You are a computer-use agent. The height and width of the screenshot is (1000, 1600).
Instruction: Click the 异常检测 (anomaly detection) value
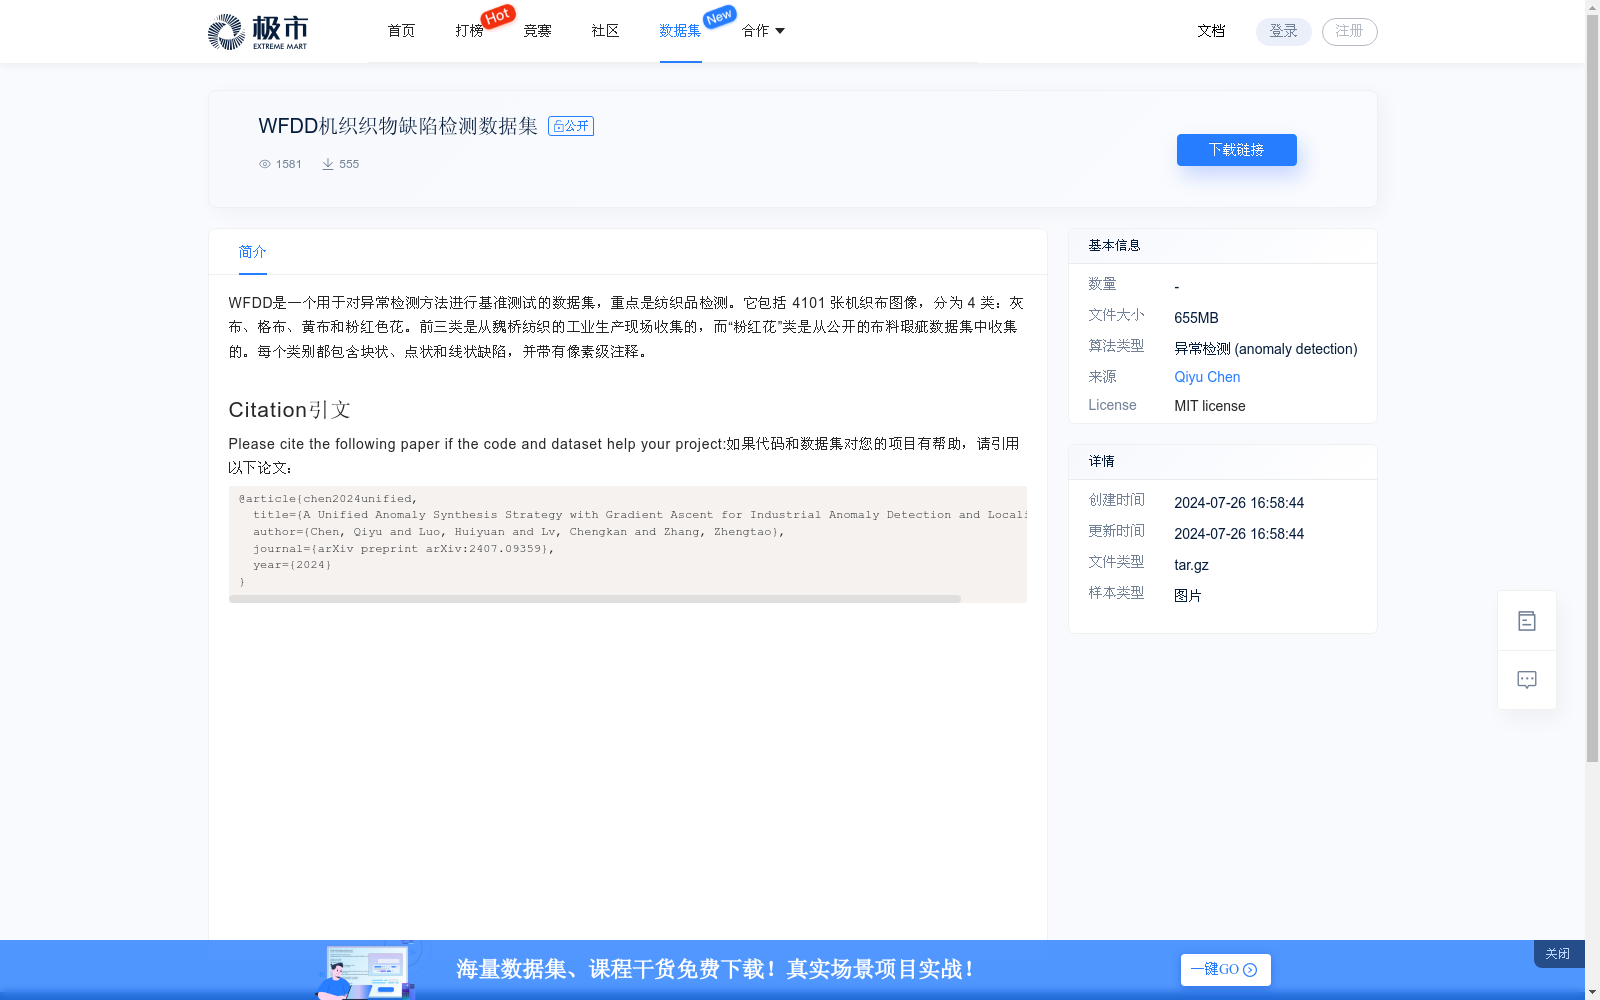(1266, 349)
